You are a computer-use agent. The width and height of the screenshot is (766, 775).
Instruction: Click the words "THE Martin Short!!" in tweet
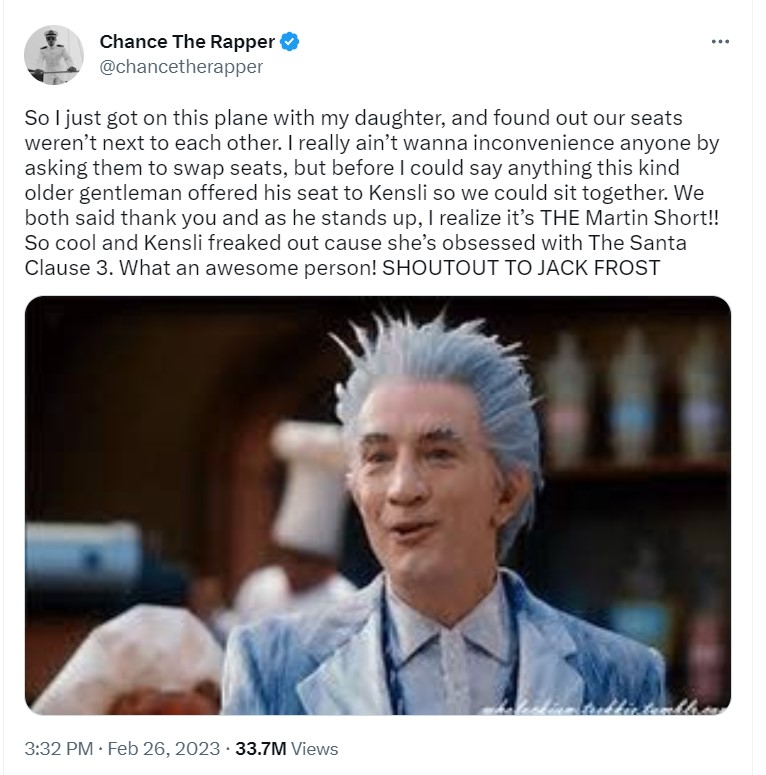coord(629,218)
